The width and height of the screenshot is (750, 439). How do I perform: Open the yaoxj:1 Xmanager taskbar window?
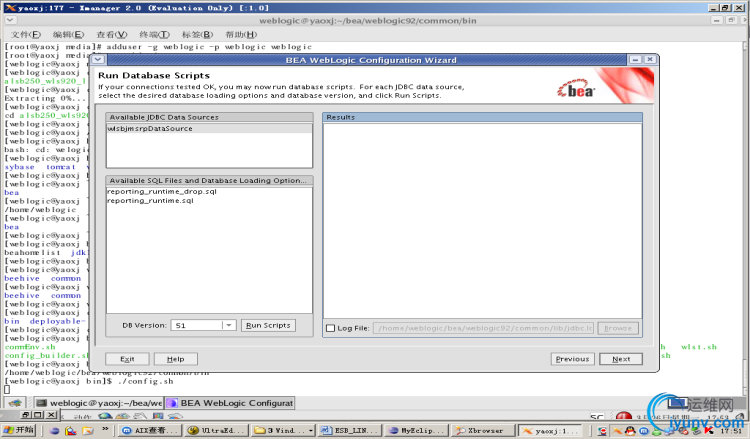[550, 430]
